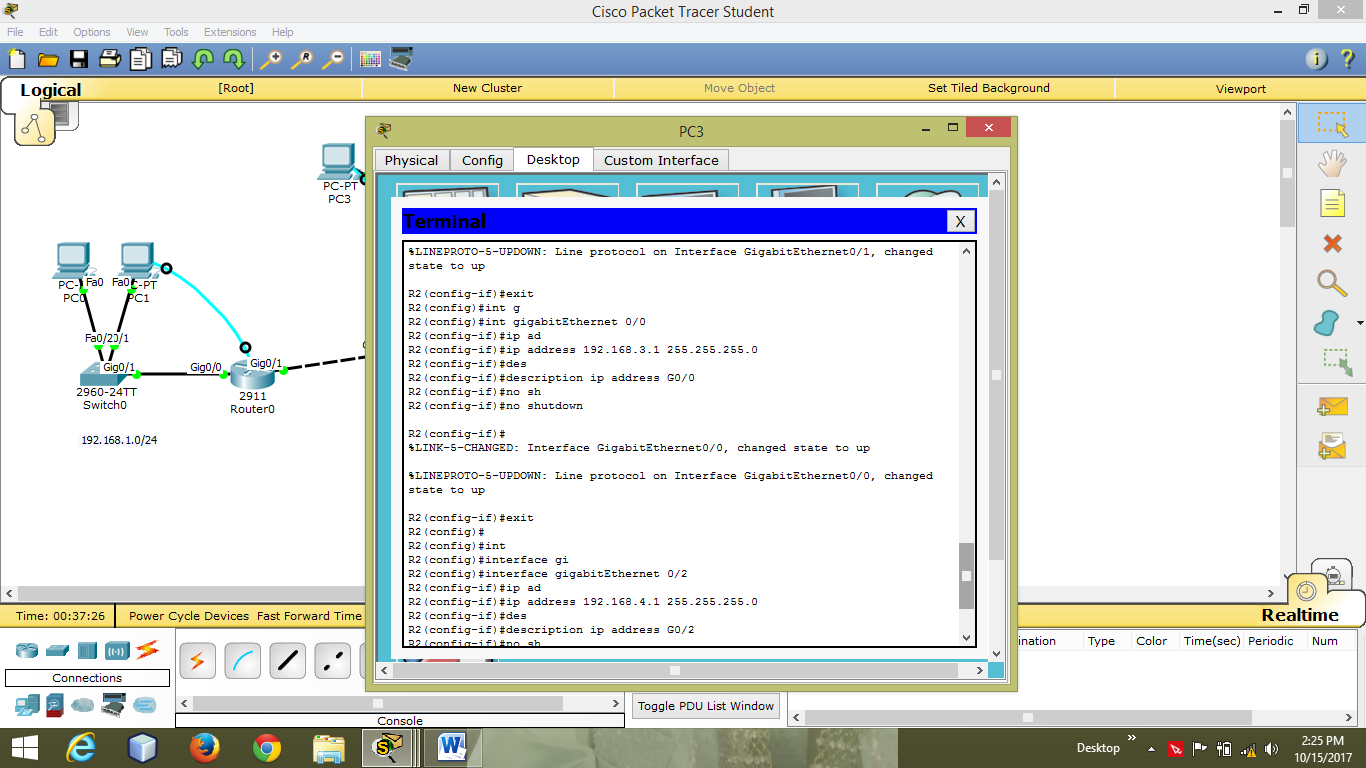Pick the red X Delete tool
This screenshot has height=768, width=1366.
coord(1332,243)
